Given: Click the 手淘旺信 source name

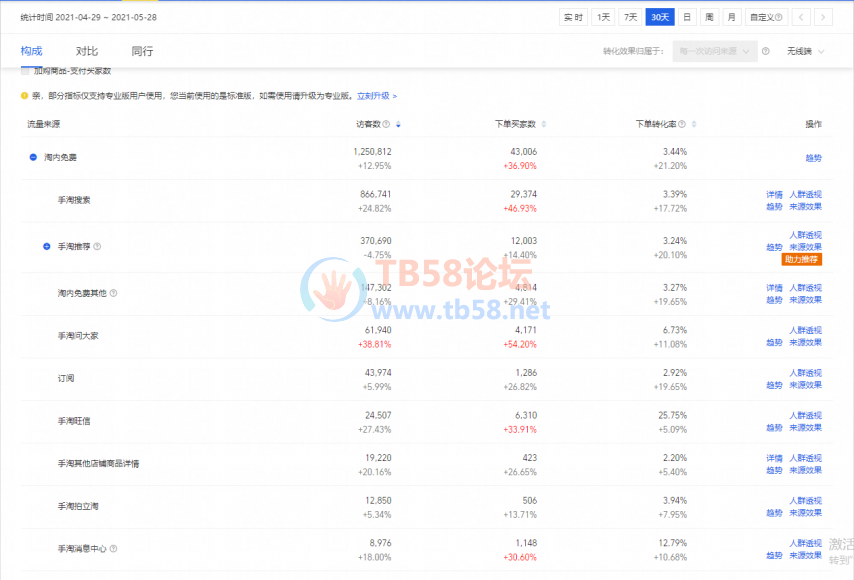Looking at the screenshot, I should 74,421.
